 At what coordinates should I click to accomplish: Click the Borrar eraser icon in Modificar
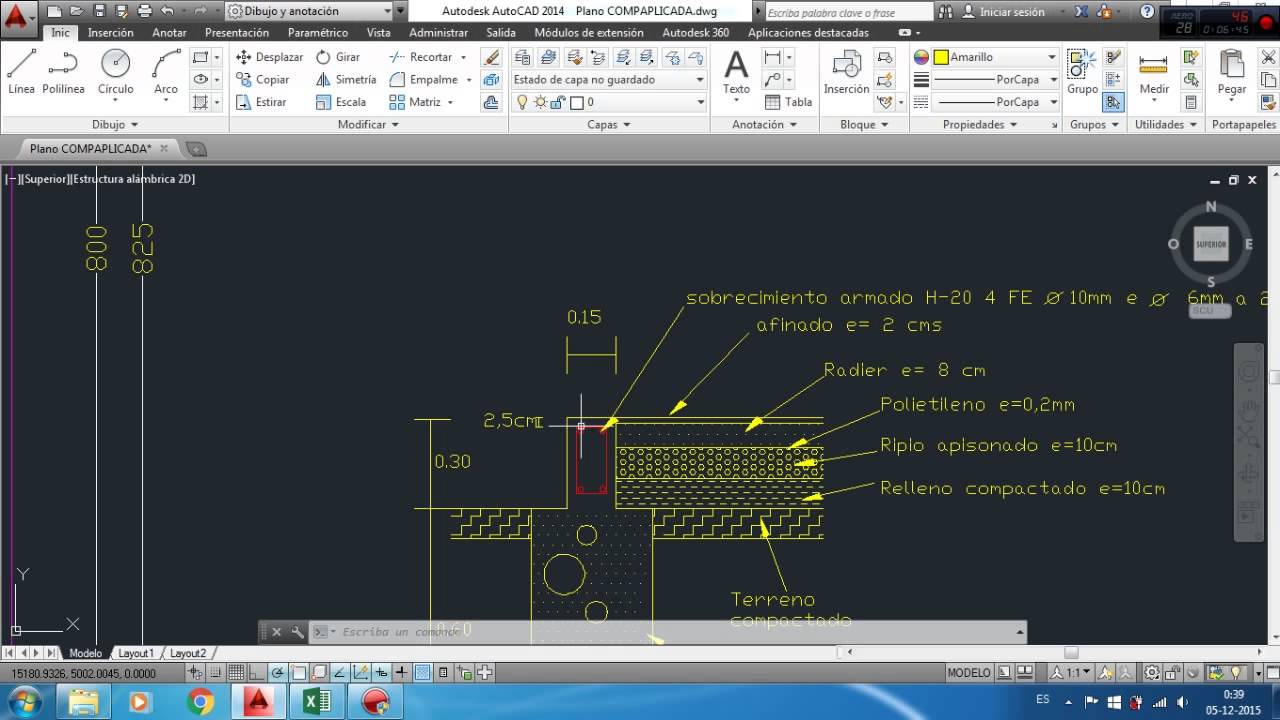(x=491, y=57)
